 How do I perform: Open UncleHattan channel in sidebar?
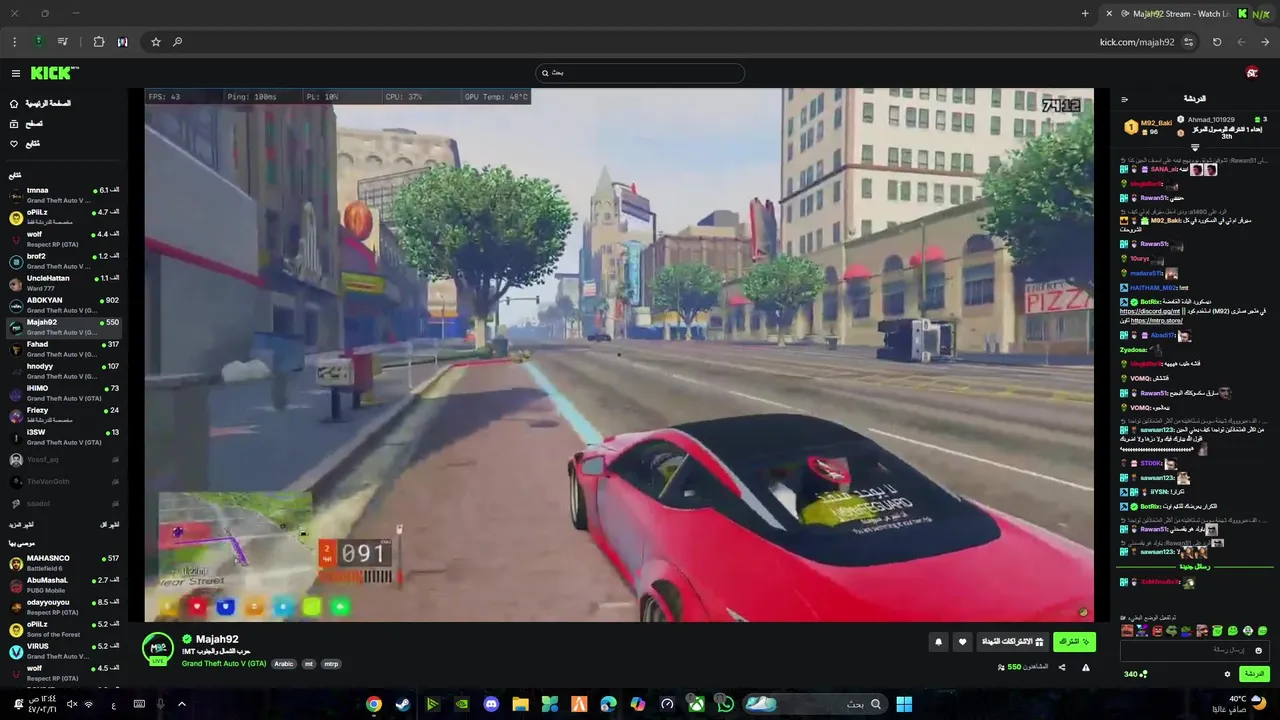[x=64, y=283]
